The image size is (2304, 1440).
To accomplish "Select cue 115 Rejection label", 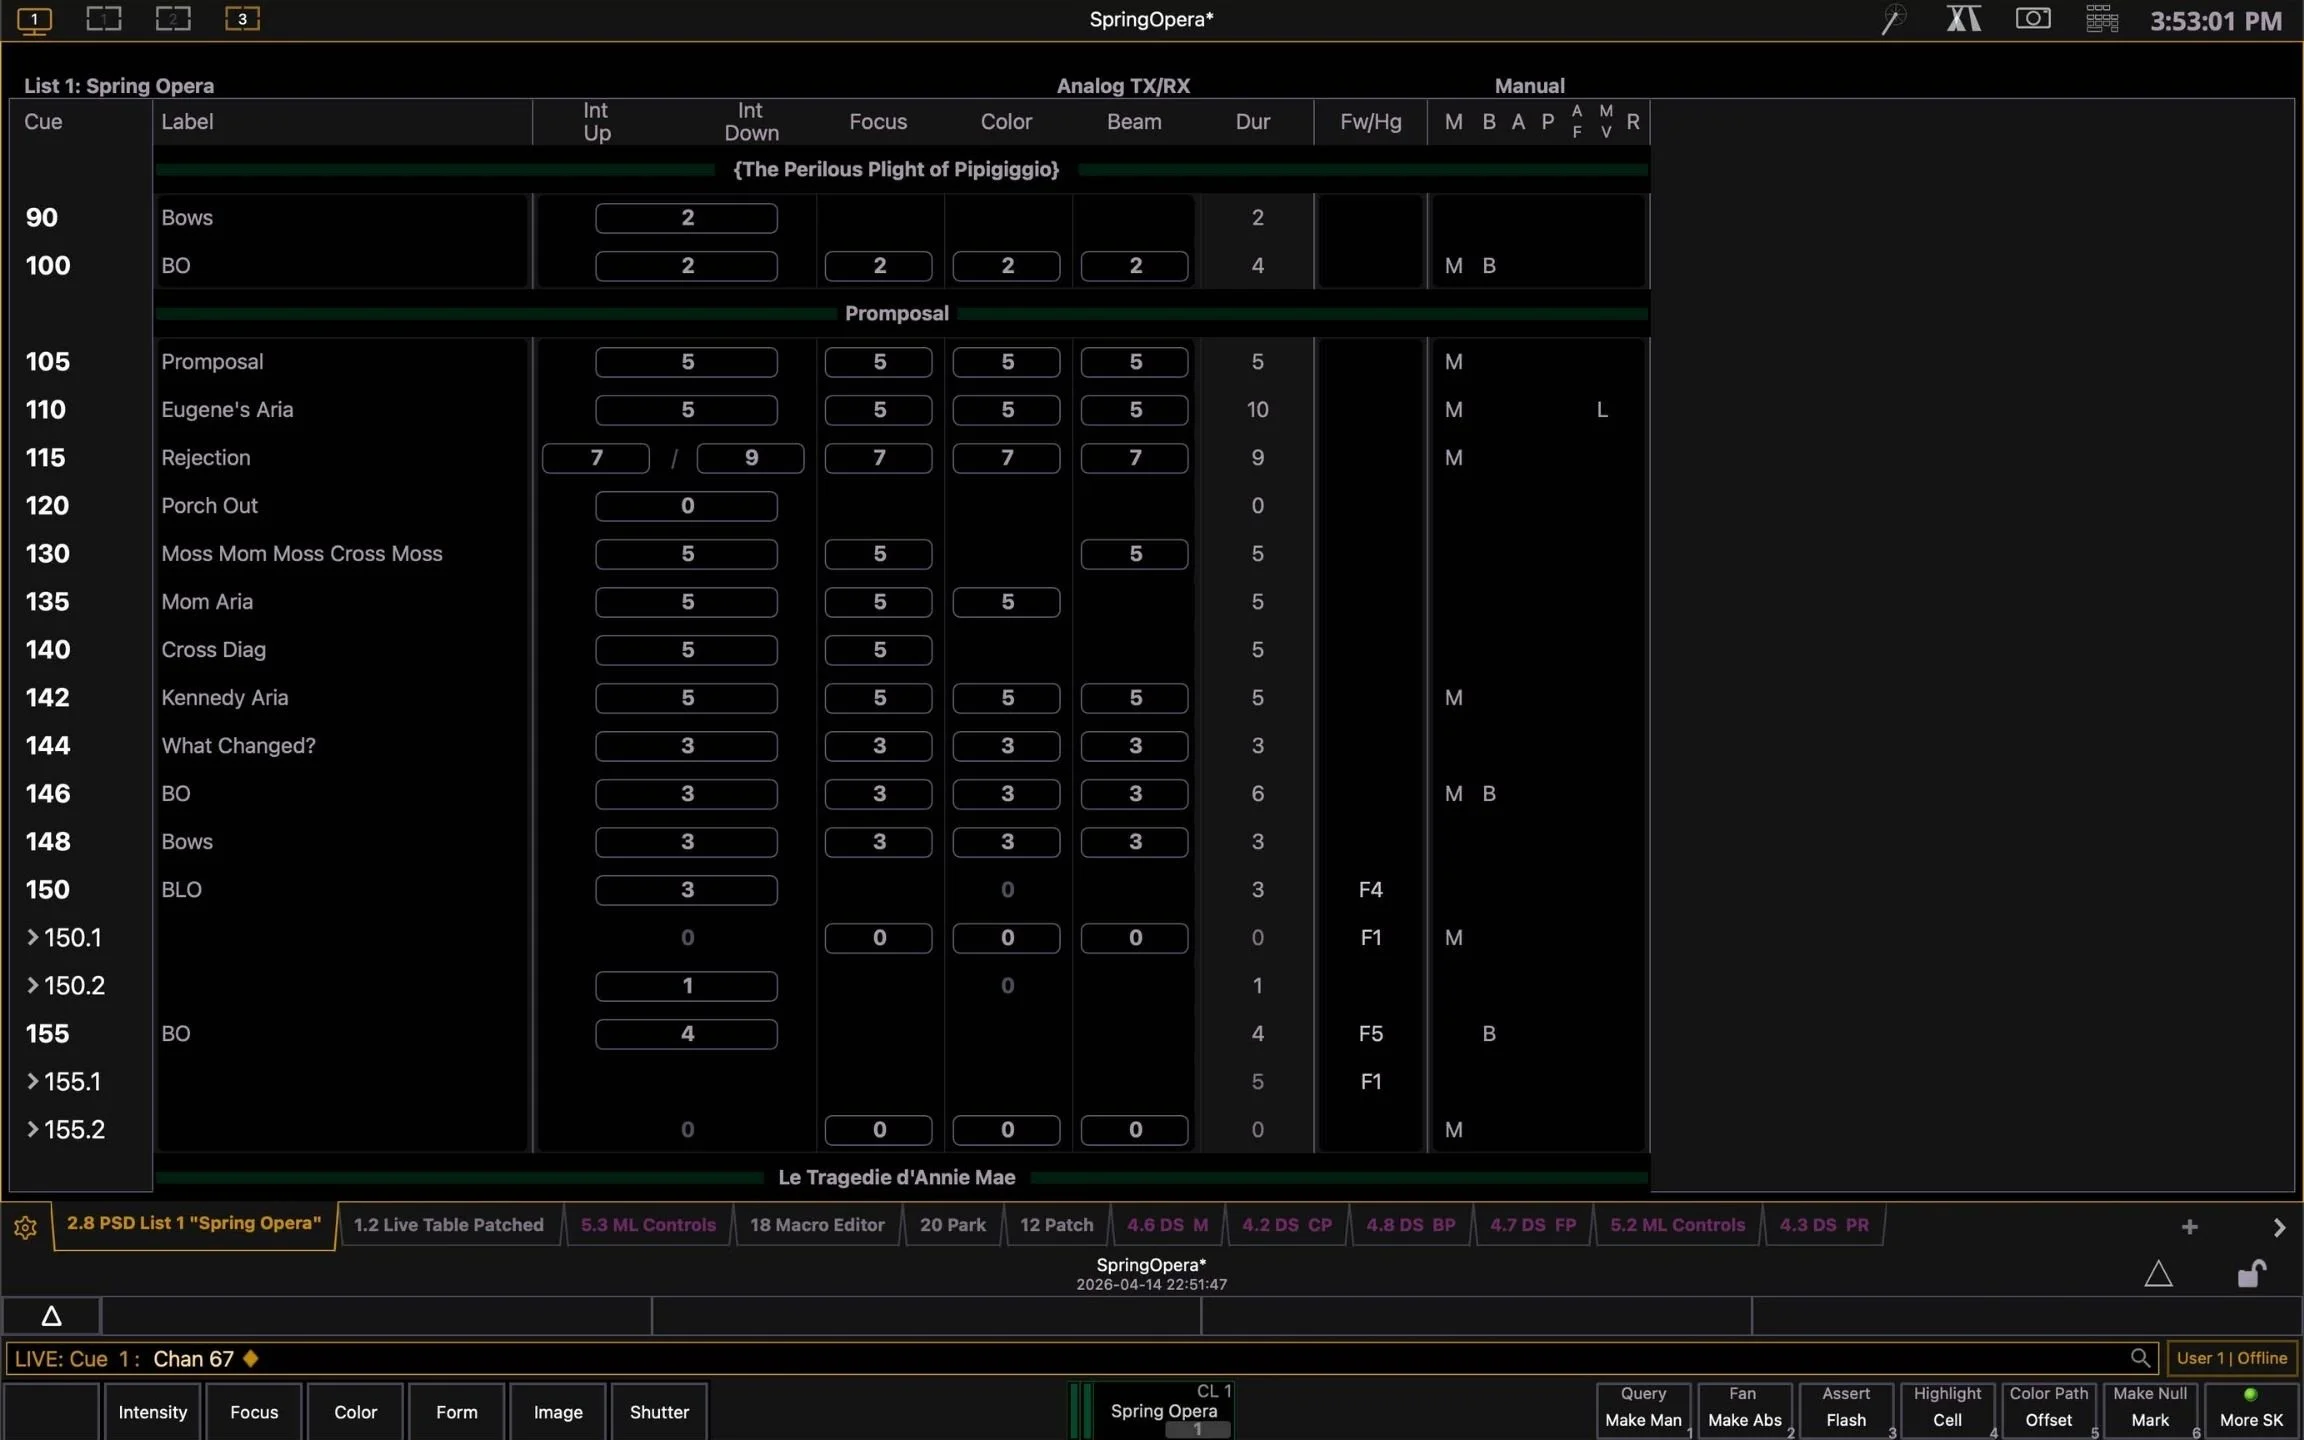I will tap(206, 457).
